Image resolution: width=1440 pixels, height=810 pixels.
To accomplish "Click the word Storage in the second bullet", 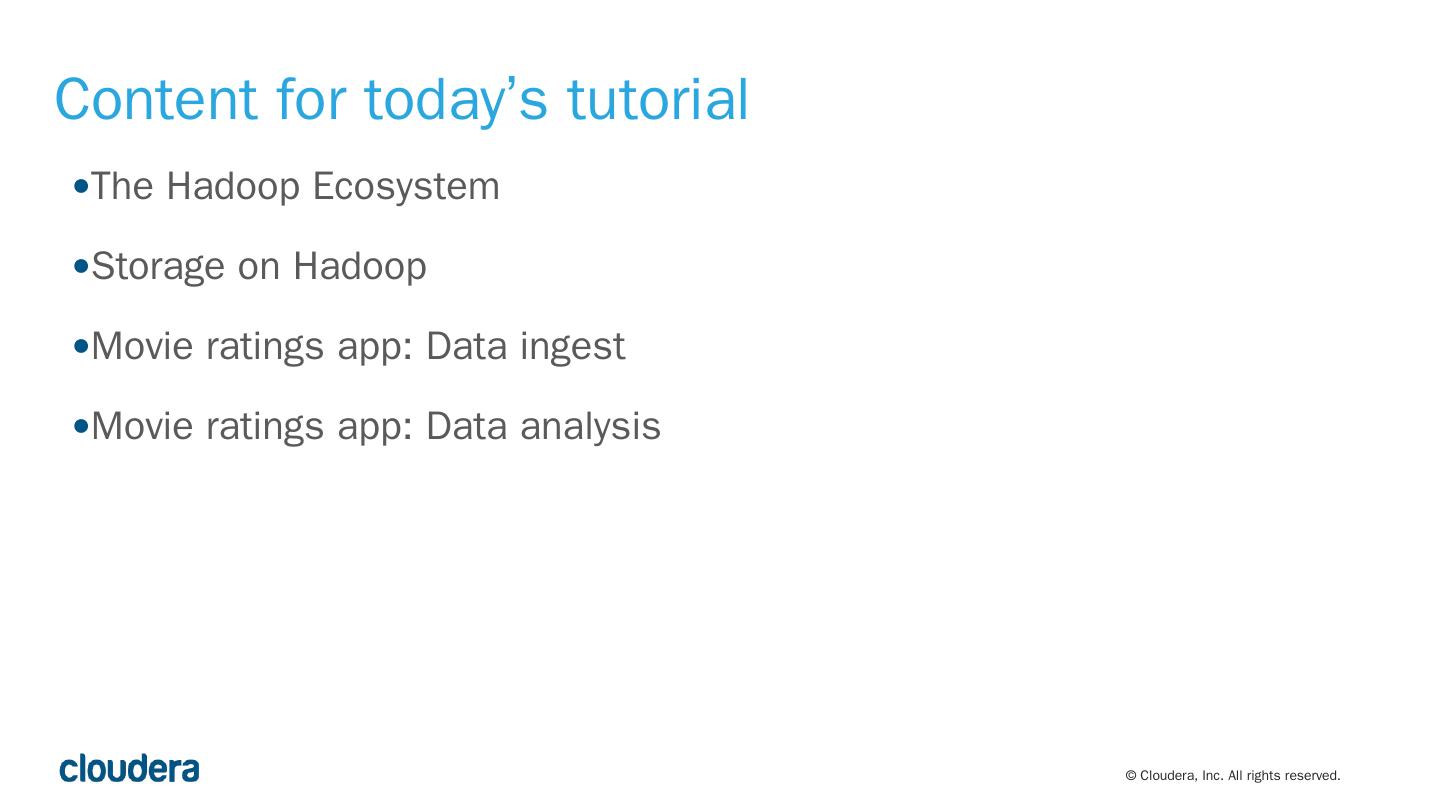I will [x=158, y=267].
